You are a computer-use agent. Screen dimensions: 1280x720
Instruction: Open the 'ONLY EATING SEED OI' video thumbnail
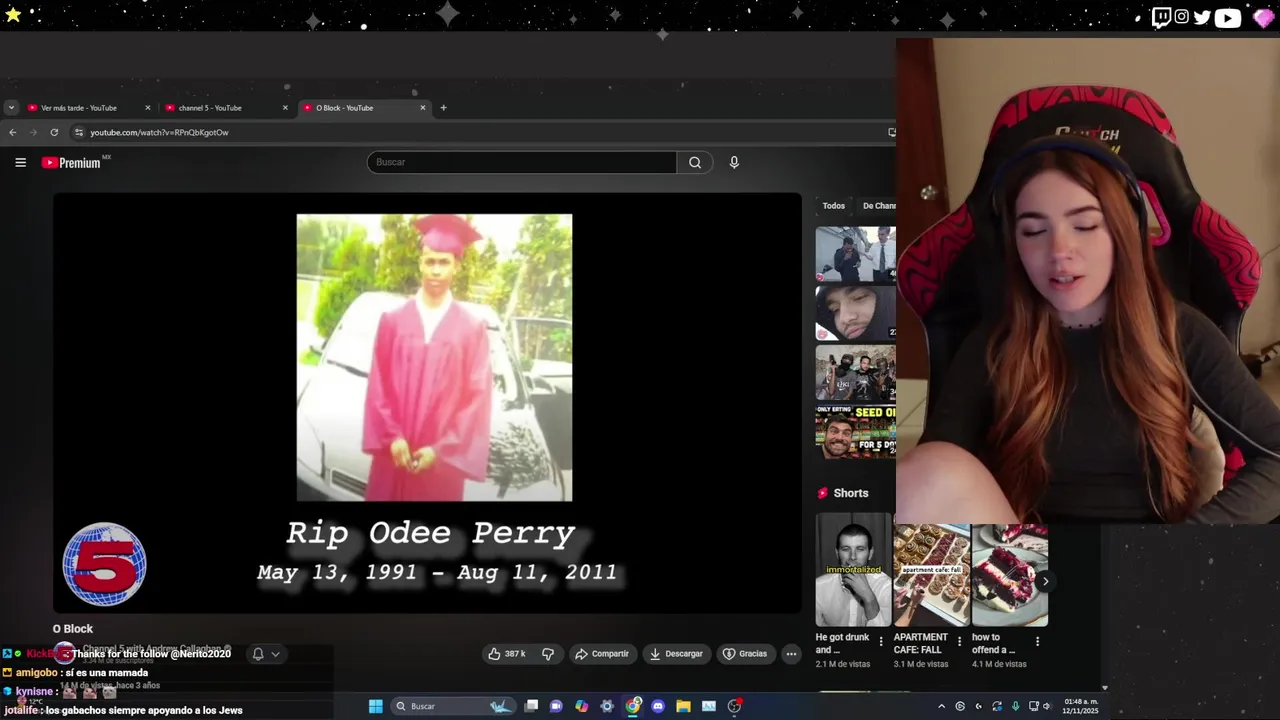pyautogui.click(x=855, y=431)
